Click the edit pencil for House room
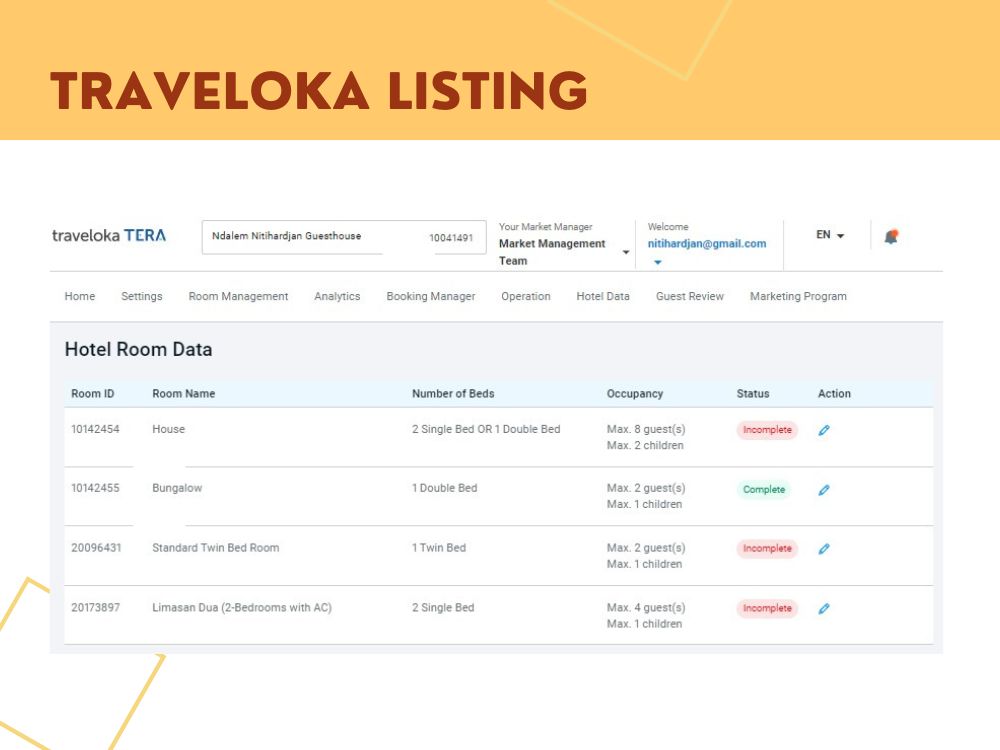 tap(824, 430)
